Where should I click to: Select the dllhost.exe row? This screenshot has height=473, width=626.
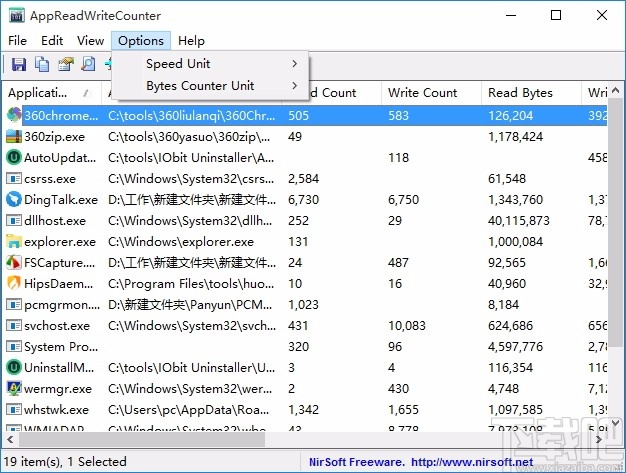pyautogui.click(x=305, y=220)
